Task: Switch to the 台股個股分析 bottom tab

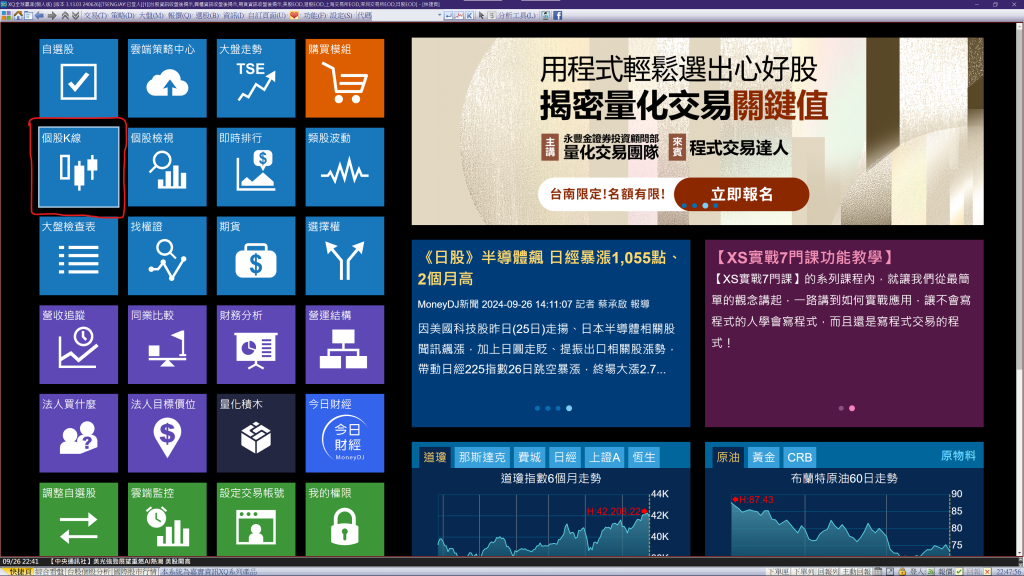Action: [88, 571]
